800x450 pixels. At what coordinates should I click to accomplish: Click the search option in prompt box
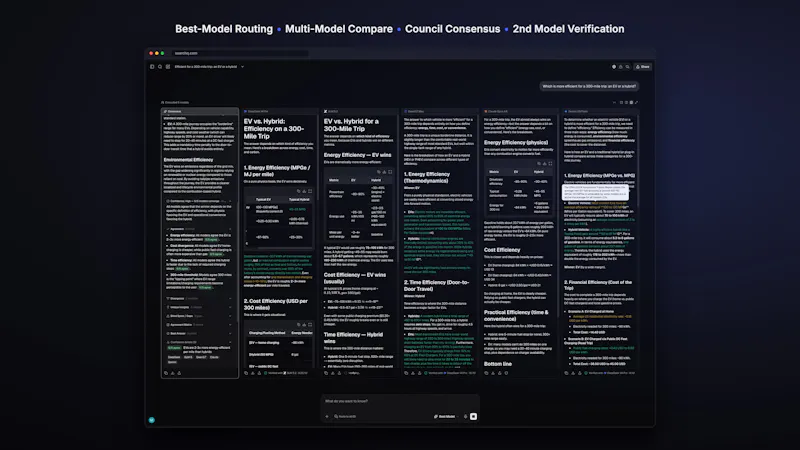pos(345,416)
